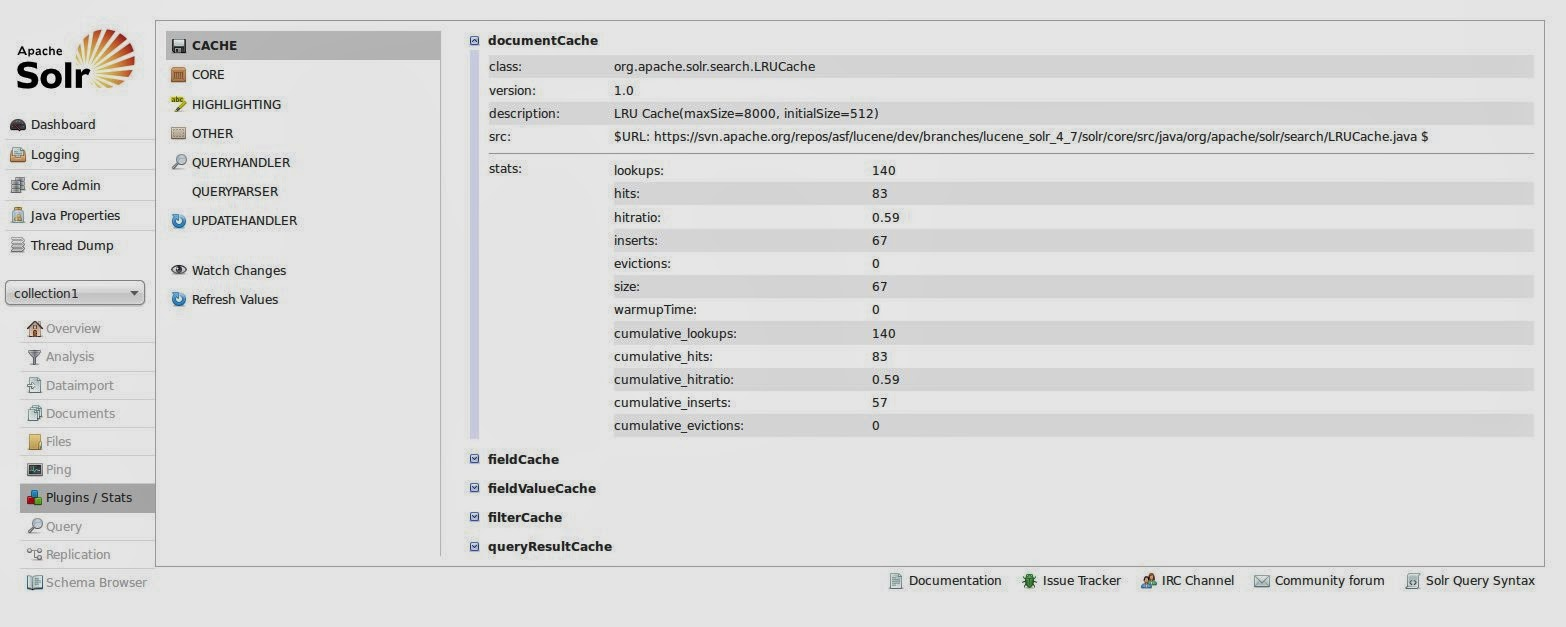Open the Documents page
Viewport: 1566px width, 627px height.
80,413
